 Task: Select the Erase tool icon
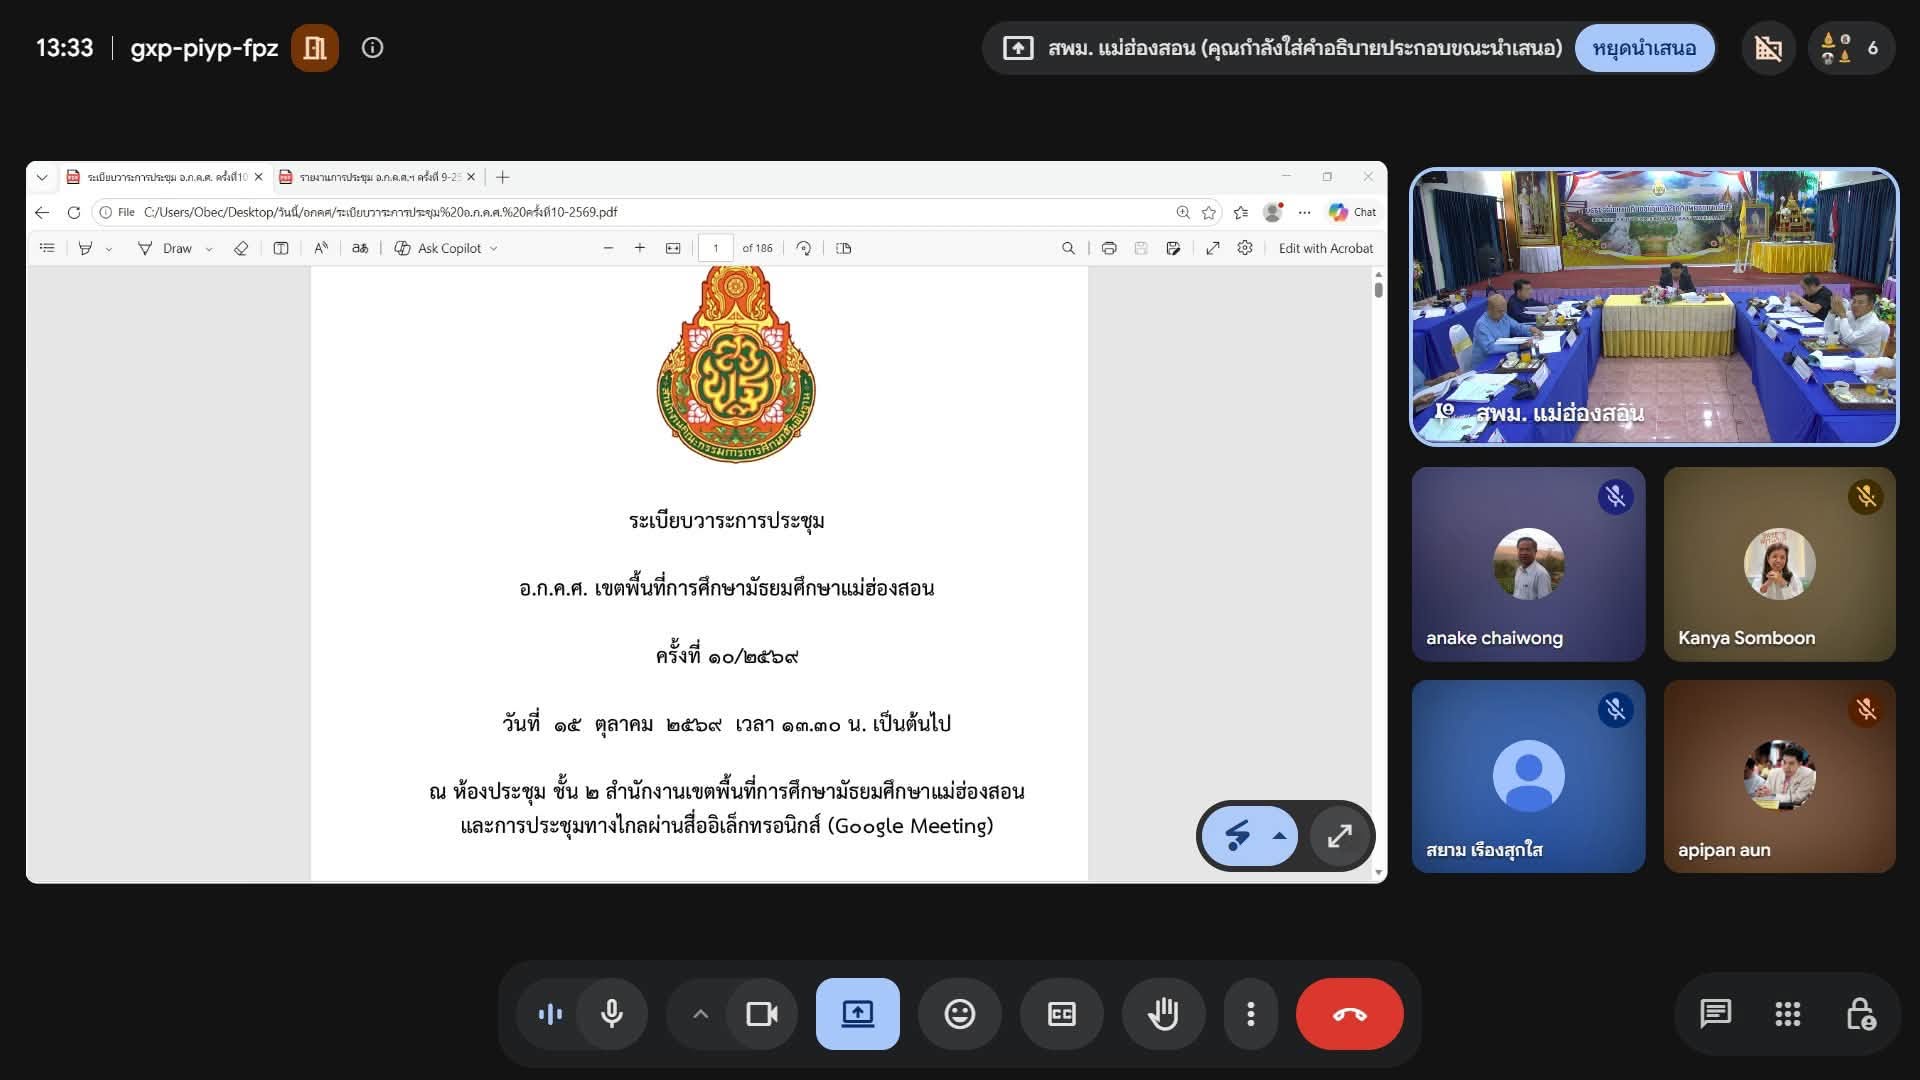click(x=241, y=248)
